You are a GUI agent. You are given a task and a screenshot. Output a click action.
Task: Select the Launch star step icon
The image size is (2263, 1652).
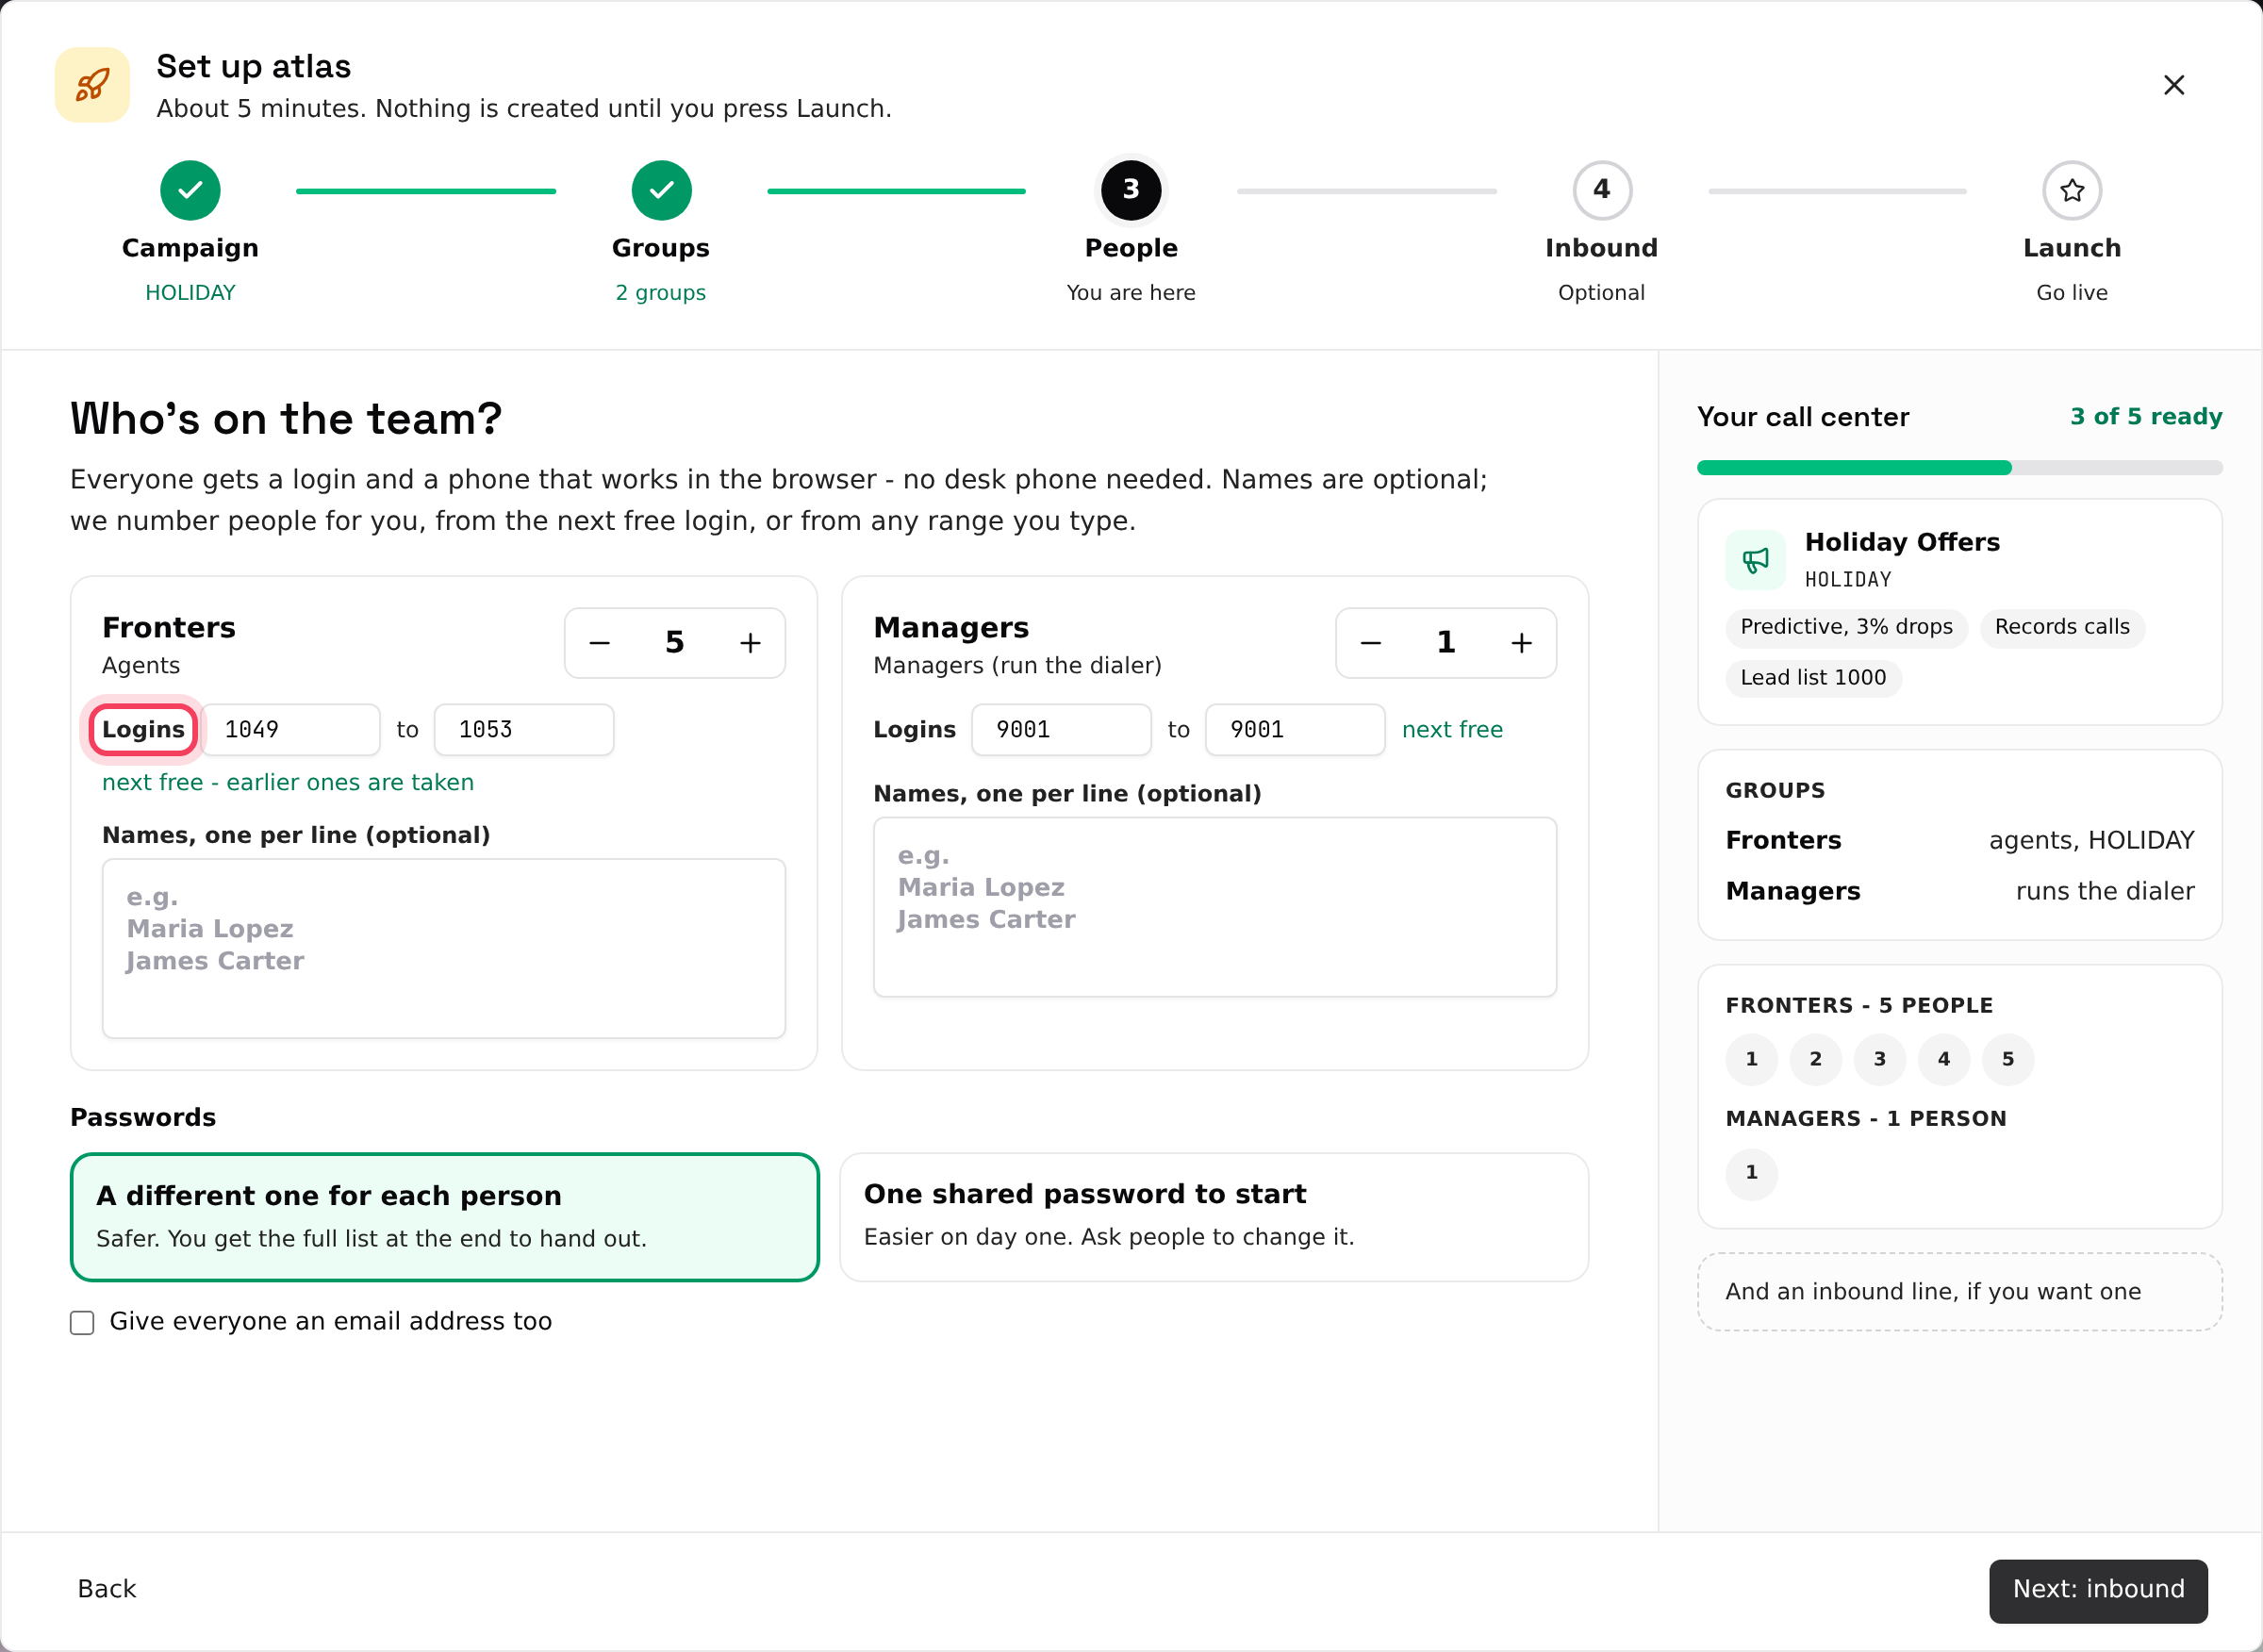pyautogui.click(x=2072, y=190)
